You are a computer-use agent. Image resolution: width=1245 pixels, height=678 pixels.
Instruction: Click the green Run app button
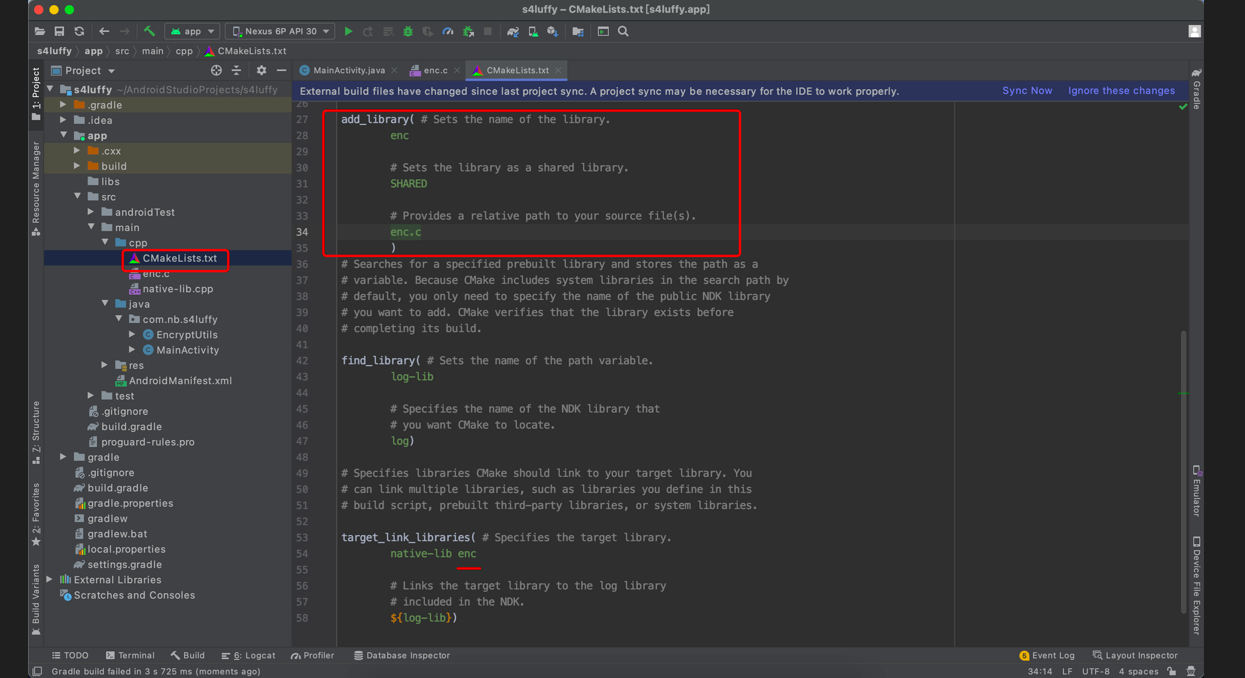pos(348,32)
